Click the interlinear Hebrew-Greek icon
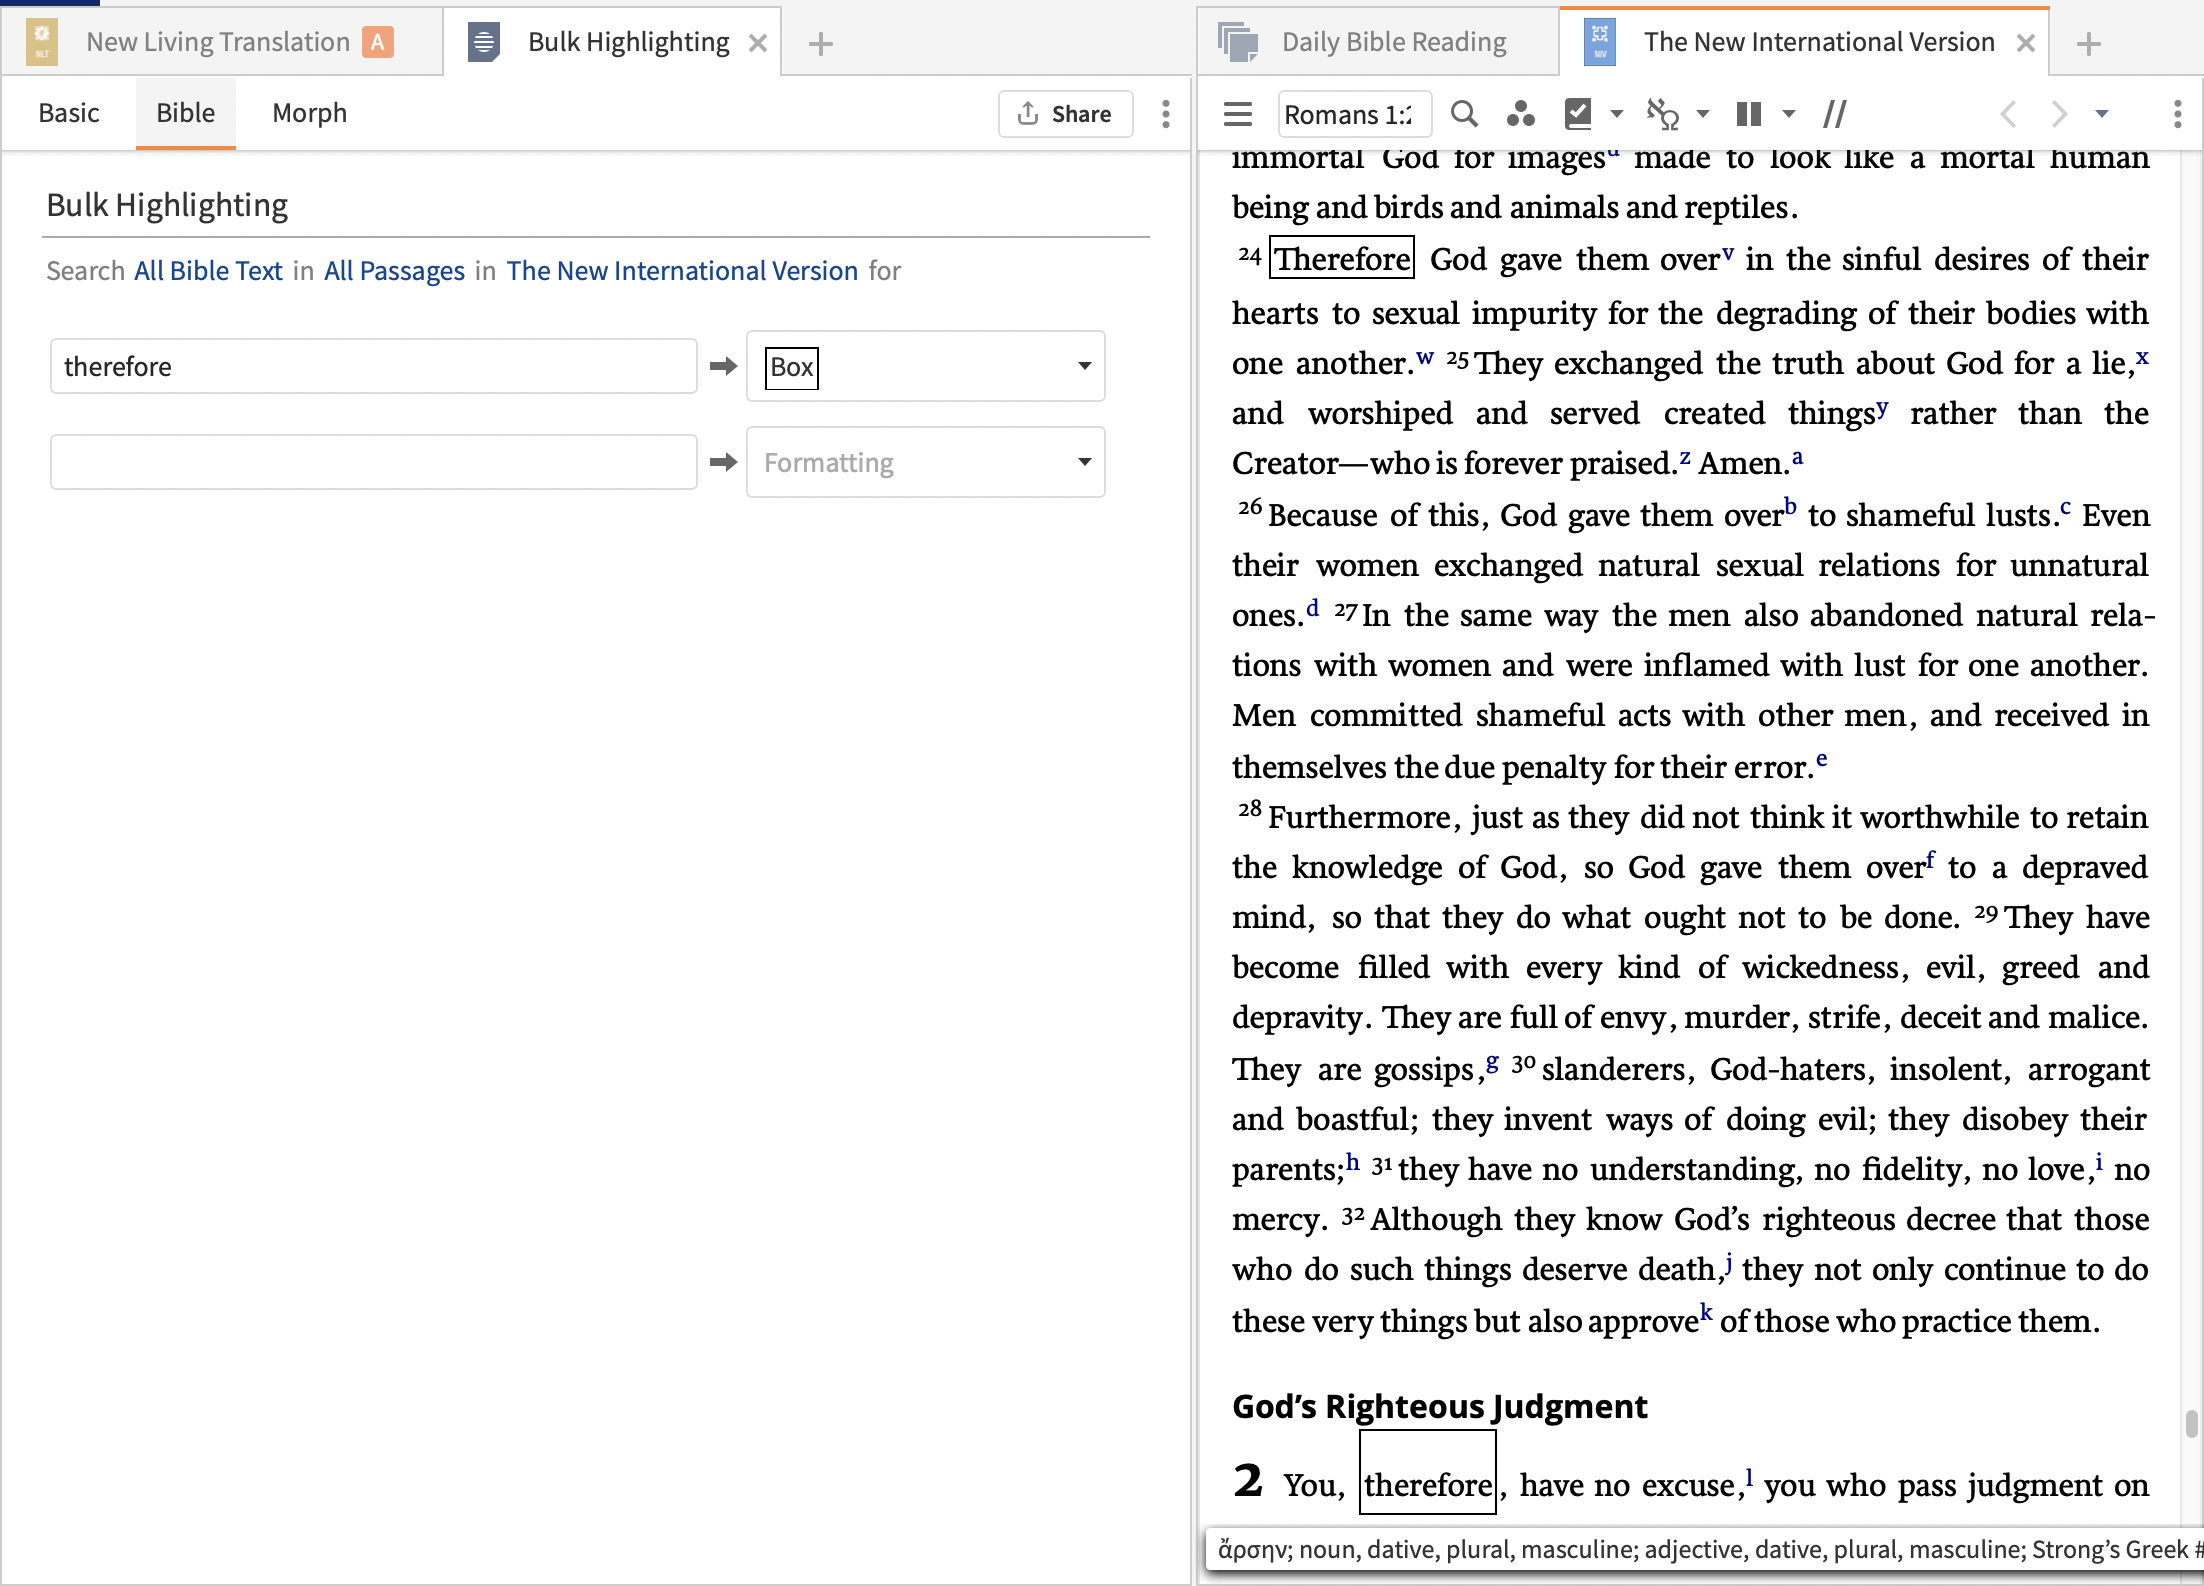 click(x=1662, y=114)
